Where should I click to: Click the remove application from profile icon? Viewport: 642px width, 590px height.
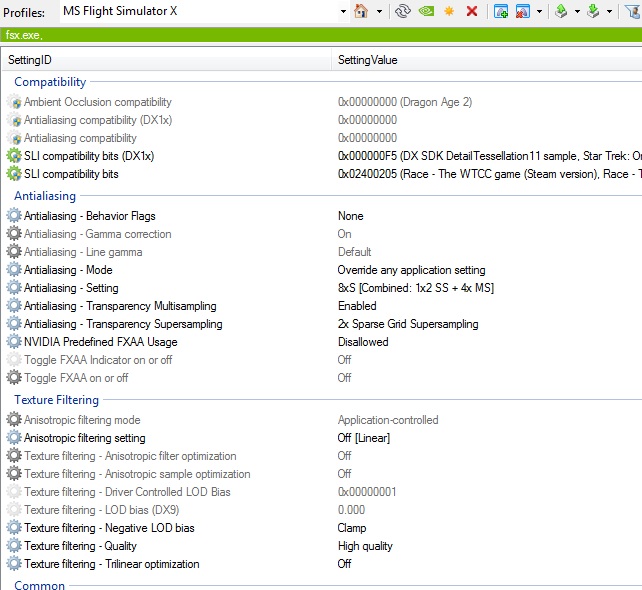523,11
